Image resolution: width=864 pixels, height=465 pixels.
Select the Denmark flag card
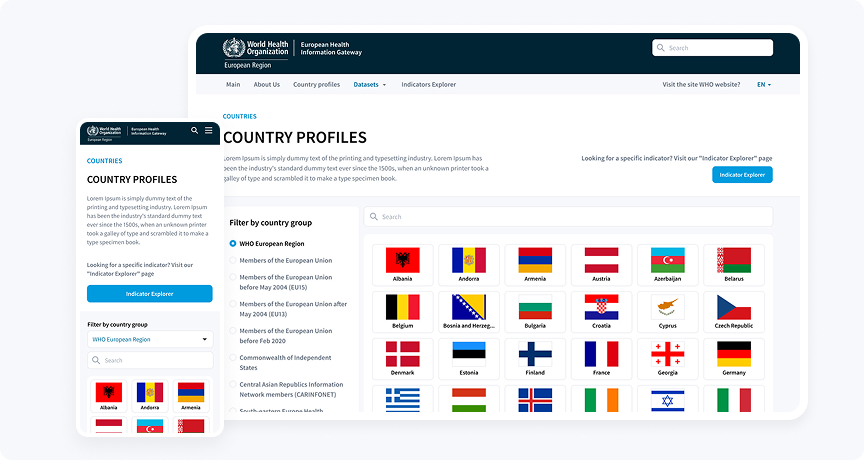pos(402,359)
